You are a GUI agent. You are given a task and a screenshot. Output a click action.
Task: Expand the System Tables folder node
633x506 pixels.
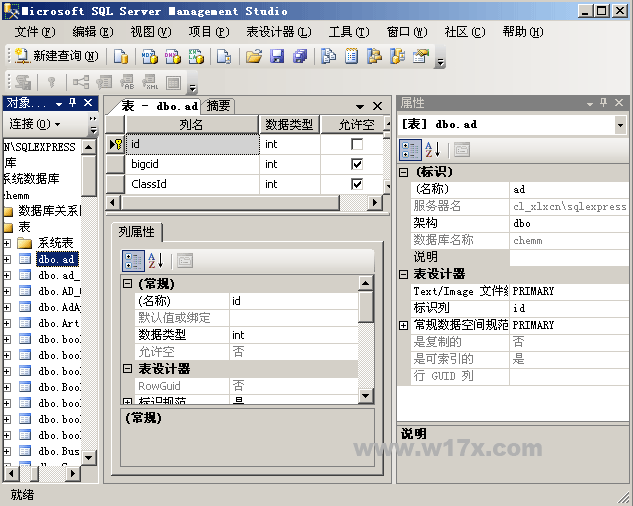tap(7, 243)
